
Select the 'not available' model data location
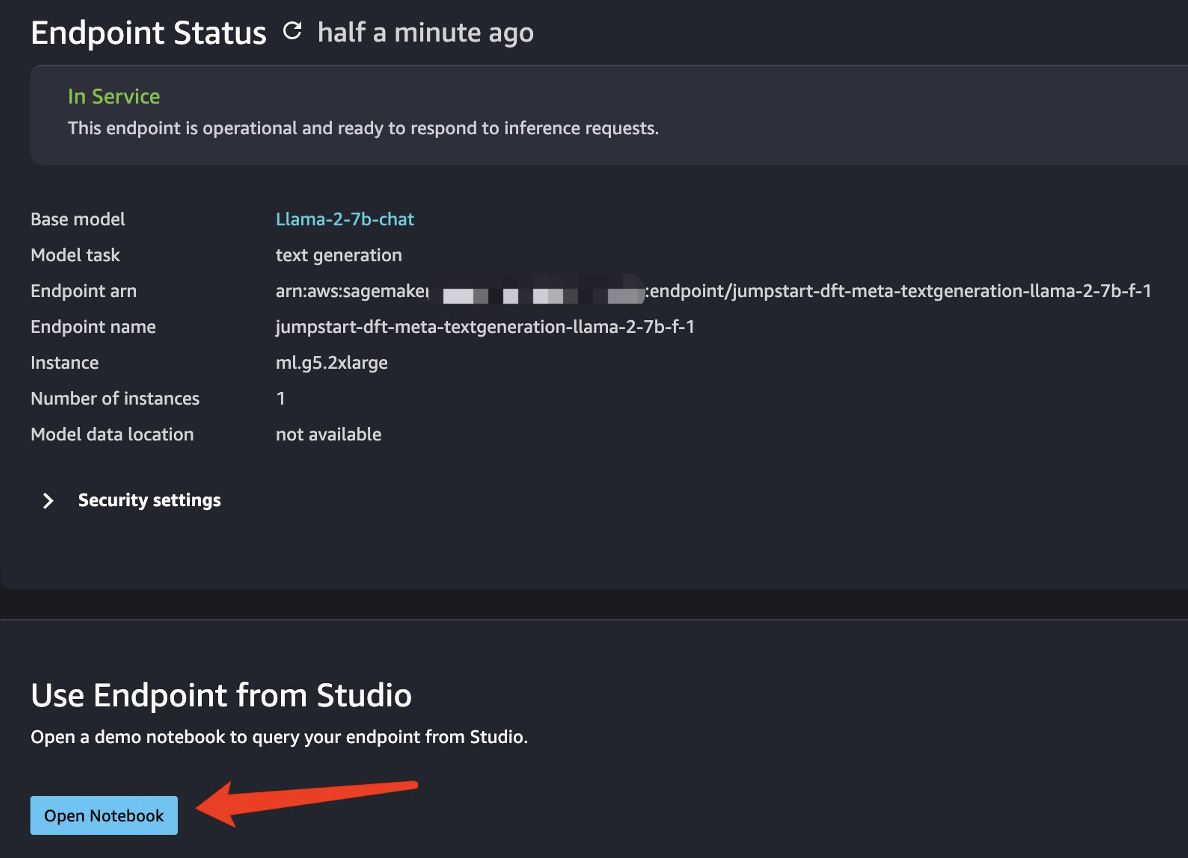(x=328, y=434)
